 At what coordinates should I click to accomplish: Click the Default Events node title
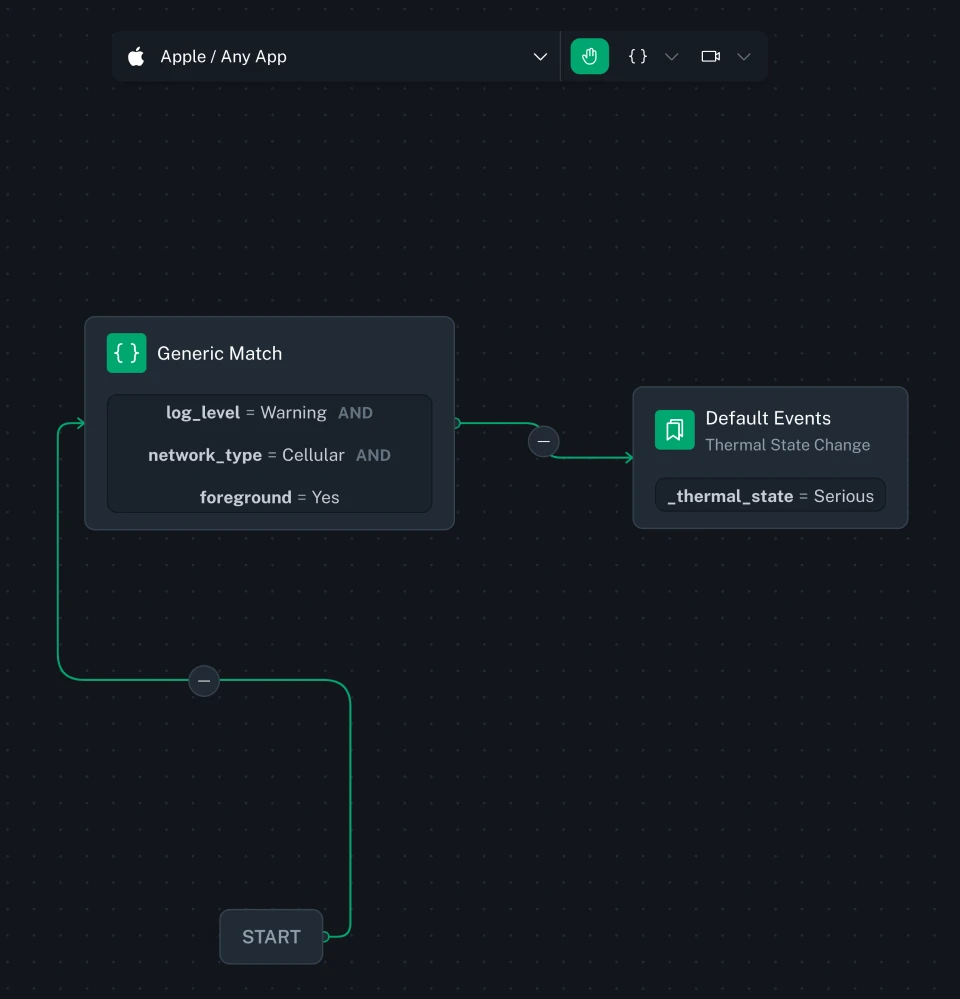click(768, 418)
